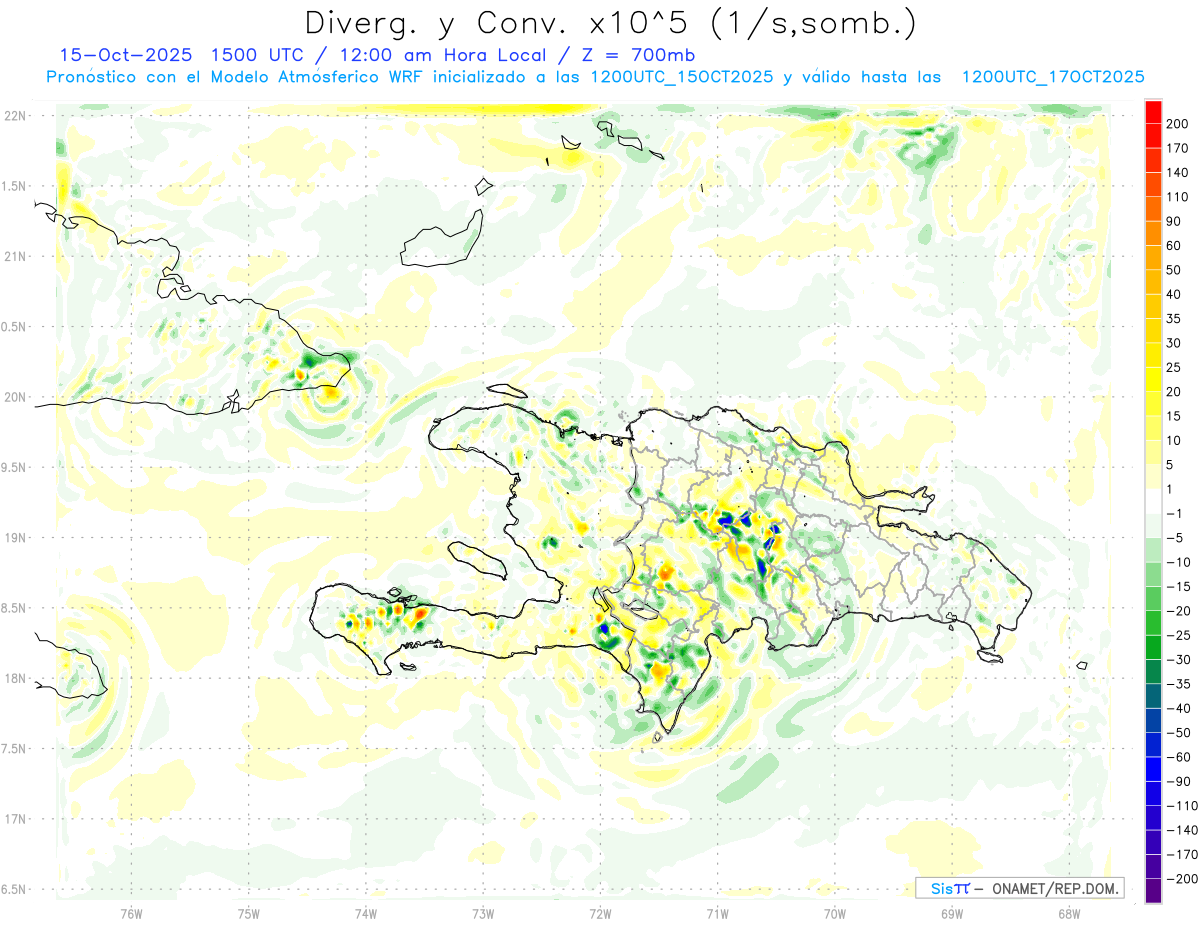
Task: Click the 21N latitude label
Action: tap(16, 256)
